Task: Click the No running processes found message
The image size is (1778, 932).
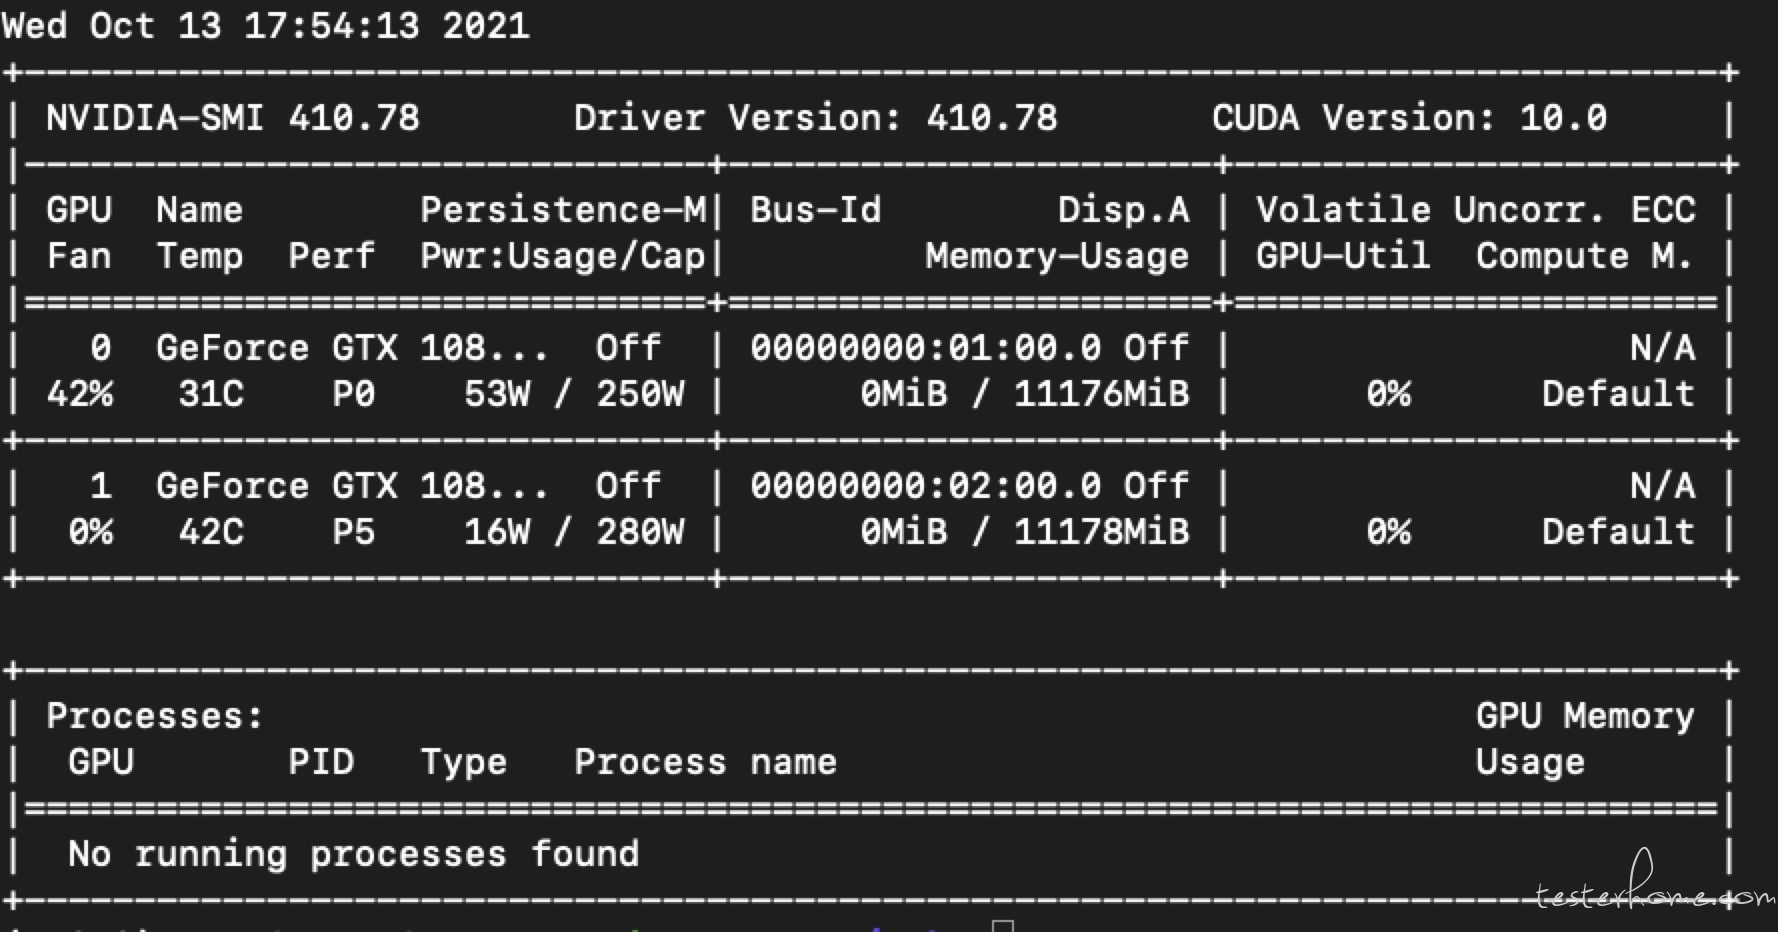Action: point(354,854)
